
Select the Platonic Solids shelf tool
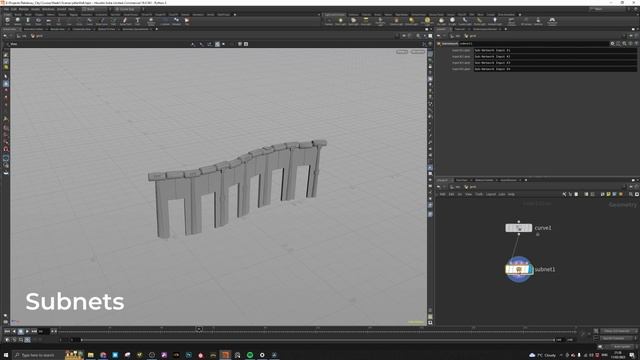151,21
